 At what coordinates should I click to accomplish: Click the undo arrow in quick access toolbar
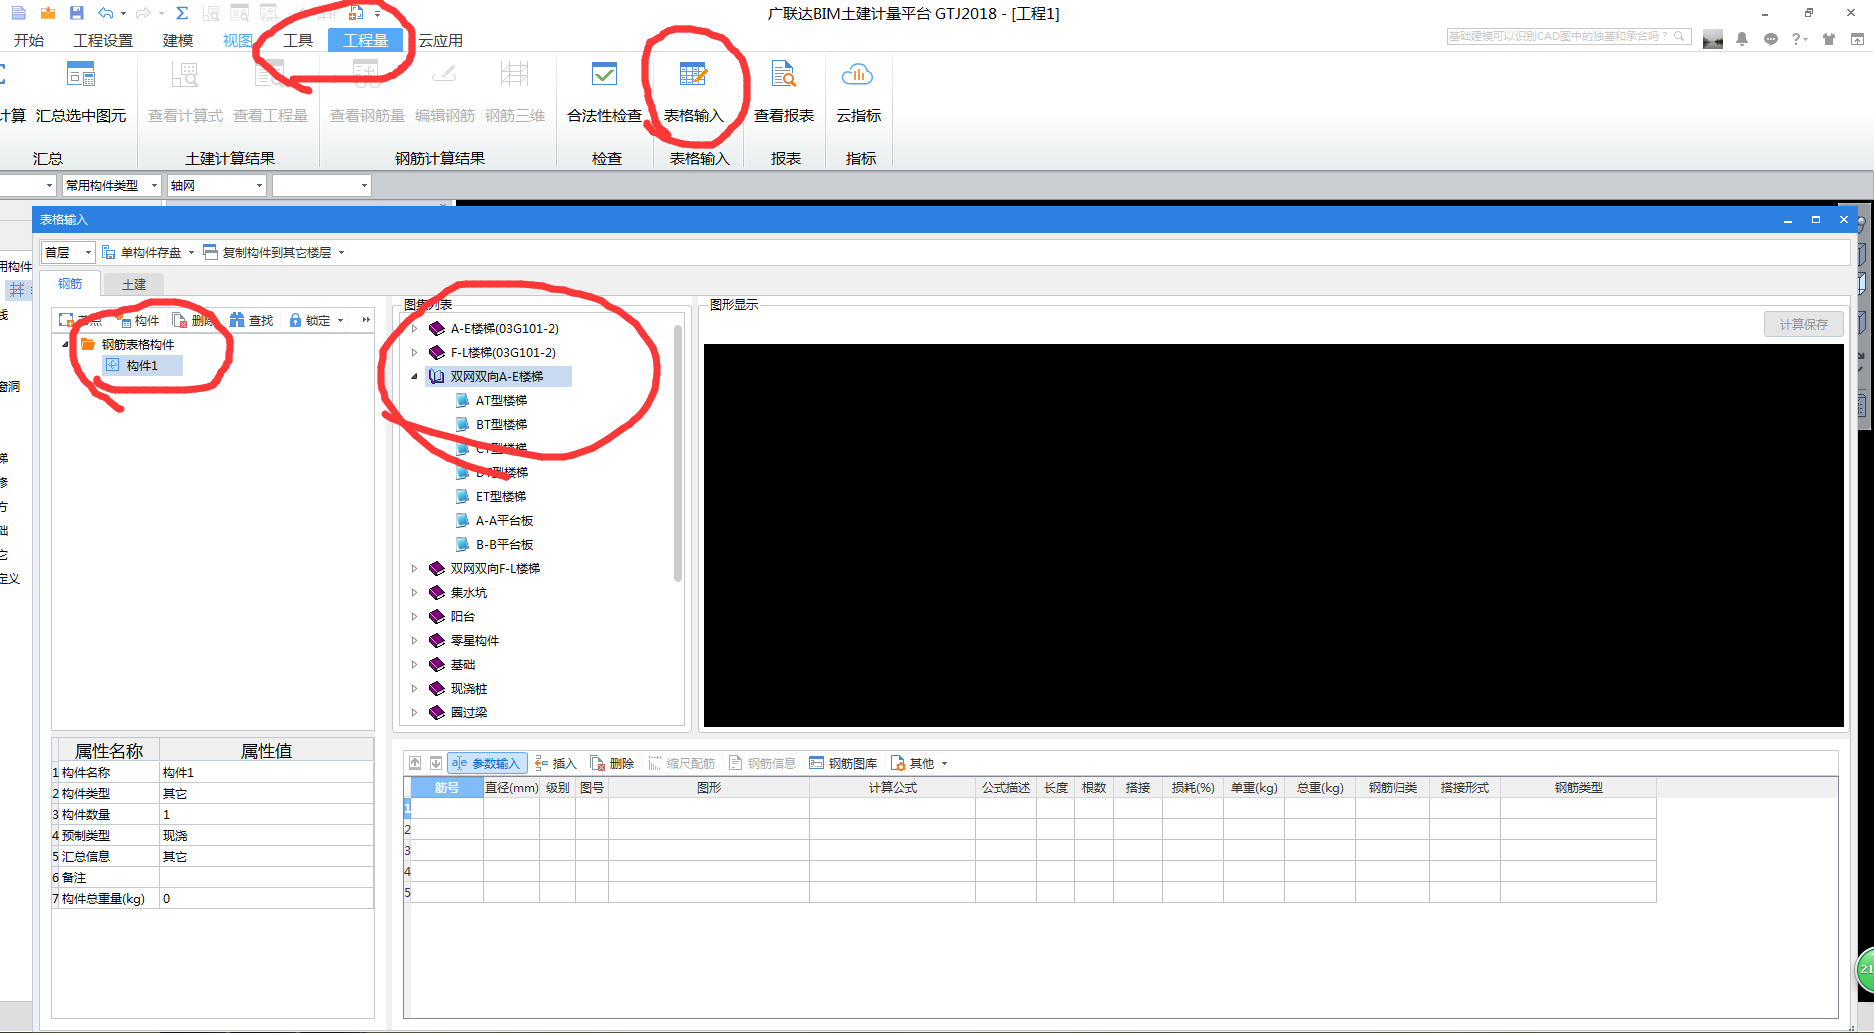(x=105, y=13)
